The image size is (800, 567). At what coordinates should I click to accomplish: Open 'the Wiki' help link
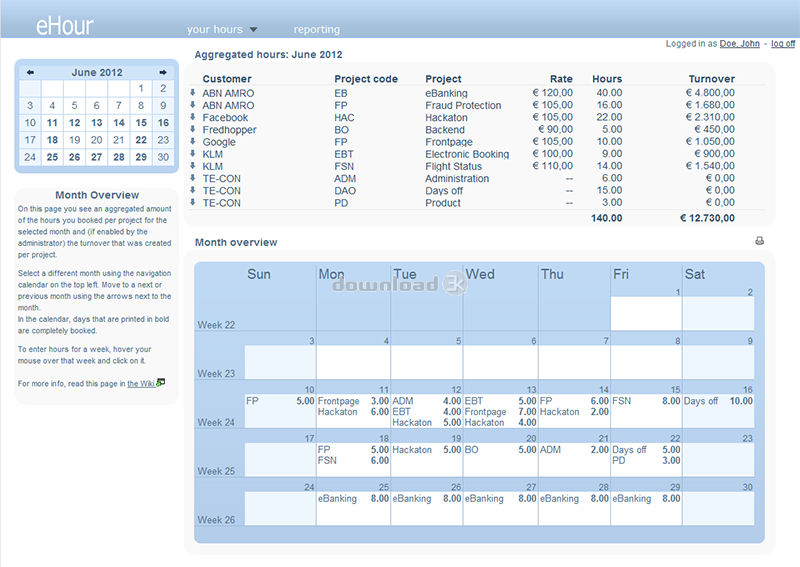tap(141, 384)
